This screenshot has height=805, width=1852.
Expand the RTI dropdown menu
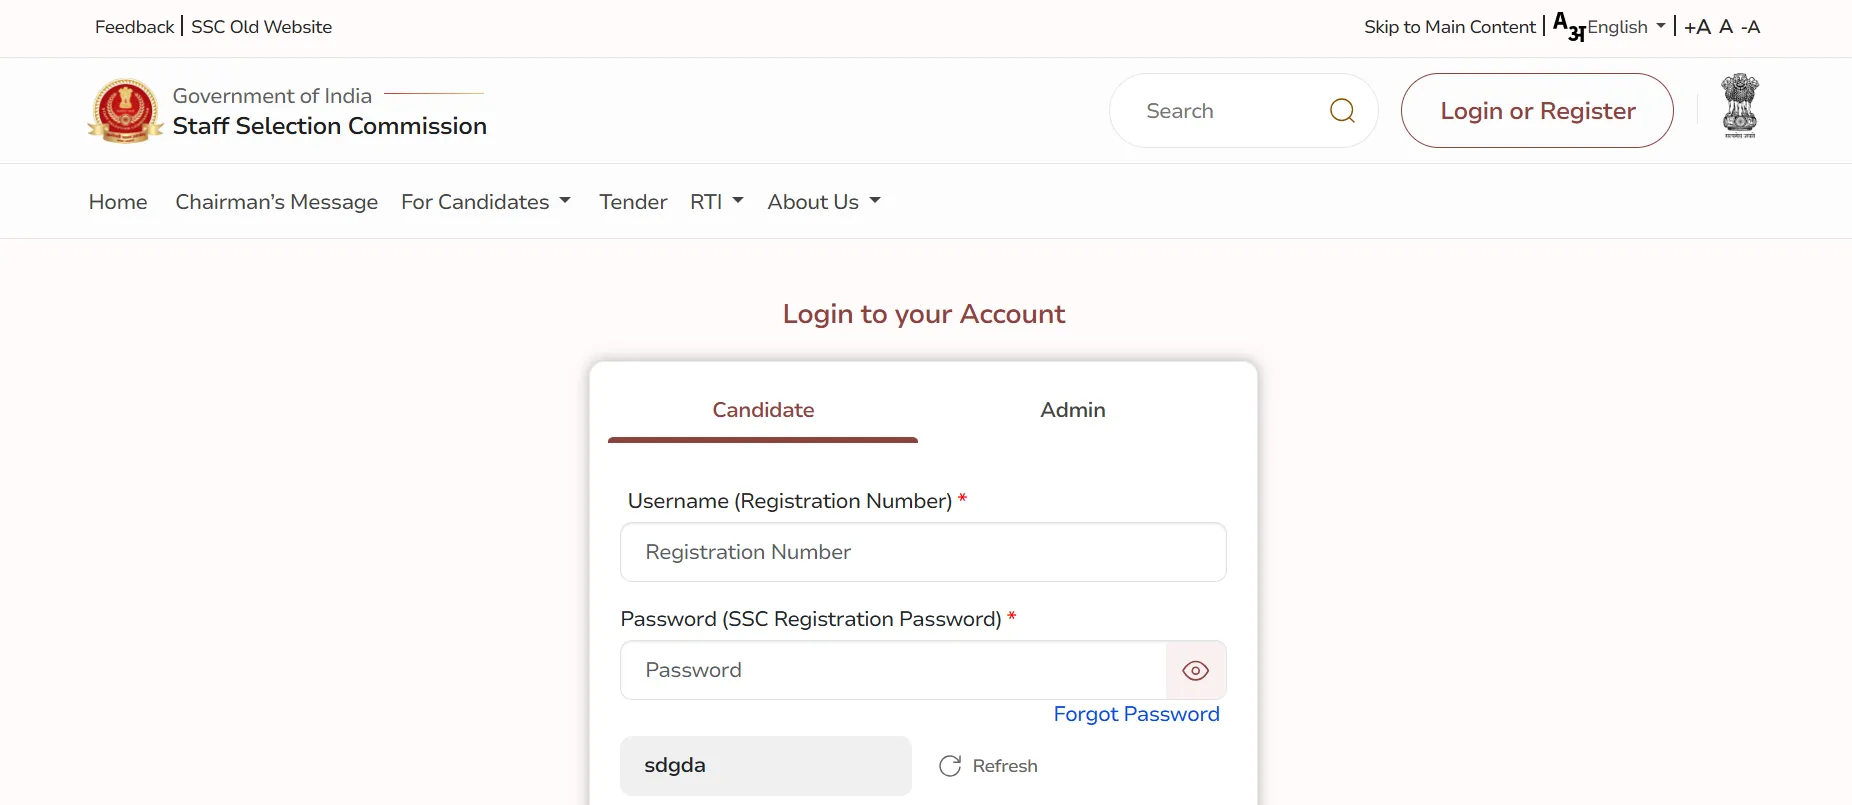coord(717,202)
